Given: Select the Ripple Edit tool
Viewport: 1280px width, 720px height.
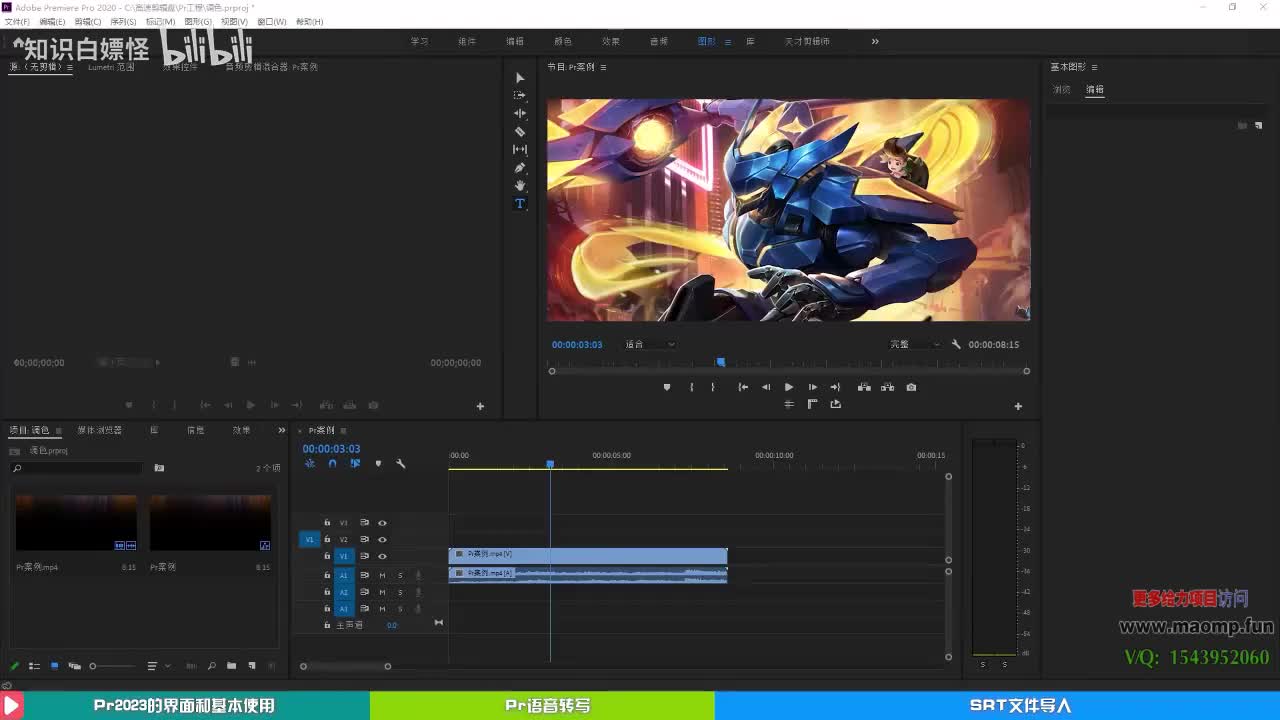Looking at the screenshot, I should click(519, 113).
